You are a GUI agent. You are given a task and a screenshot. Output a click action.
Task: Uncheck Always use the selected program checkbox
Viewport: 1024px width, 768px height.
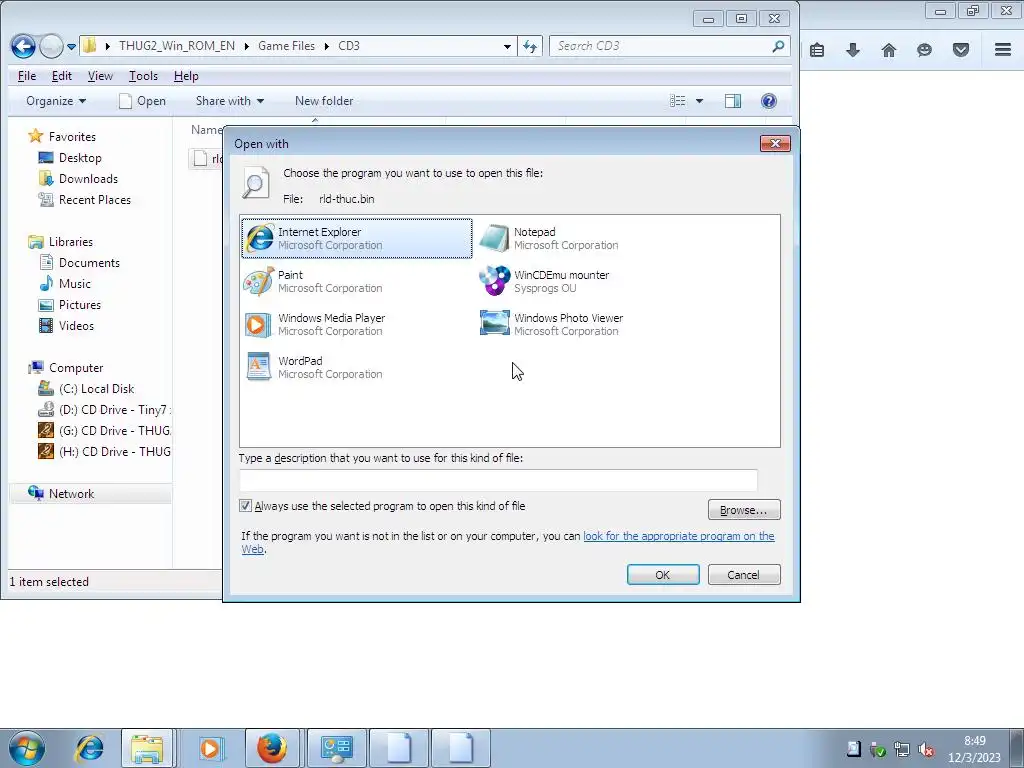click(x=246, y=505)
